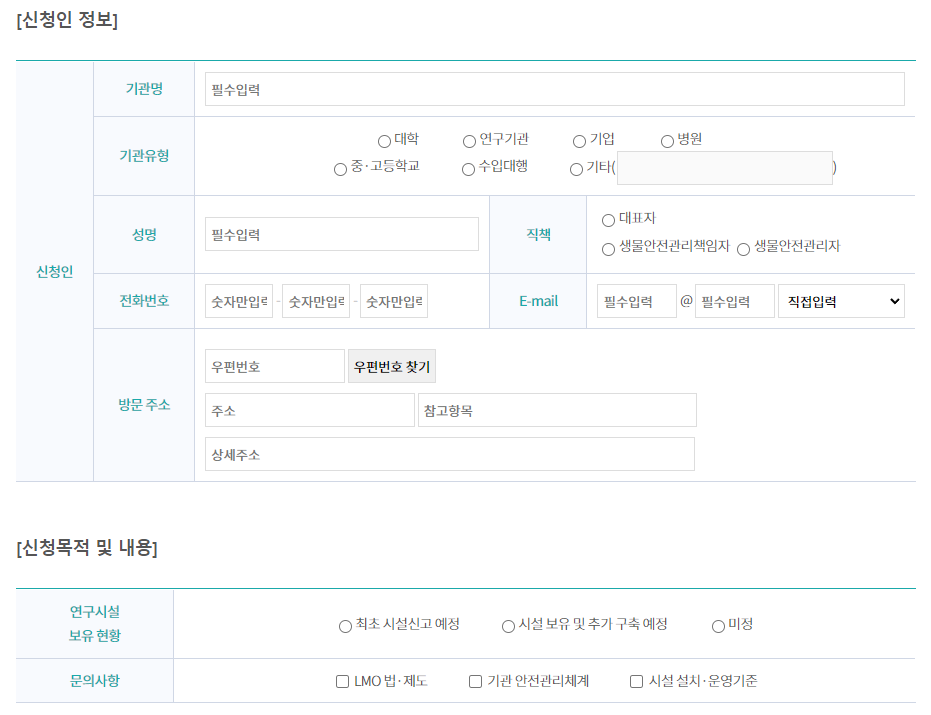Viewport: 931px width, 715px height.
Task: Click the last 전화번호 number field
Action: pos(394,301)
